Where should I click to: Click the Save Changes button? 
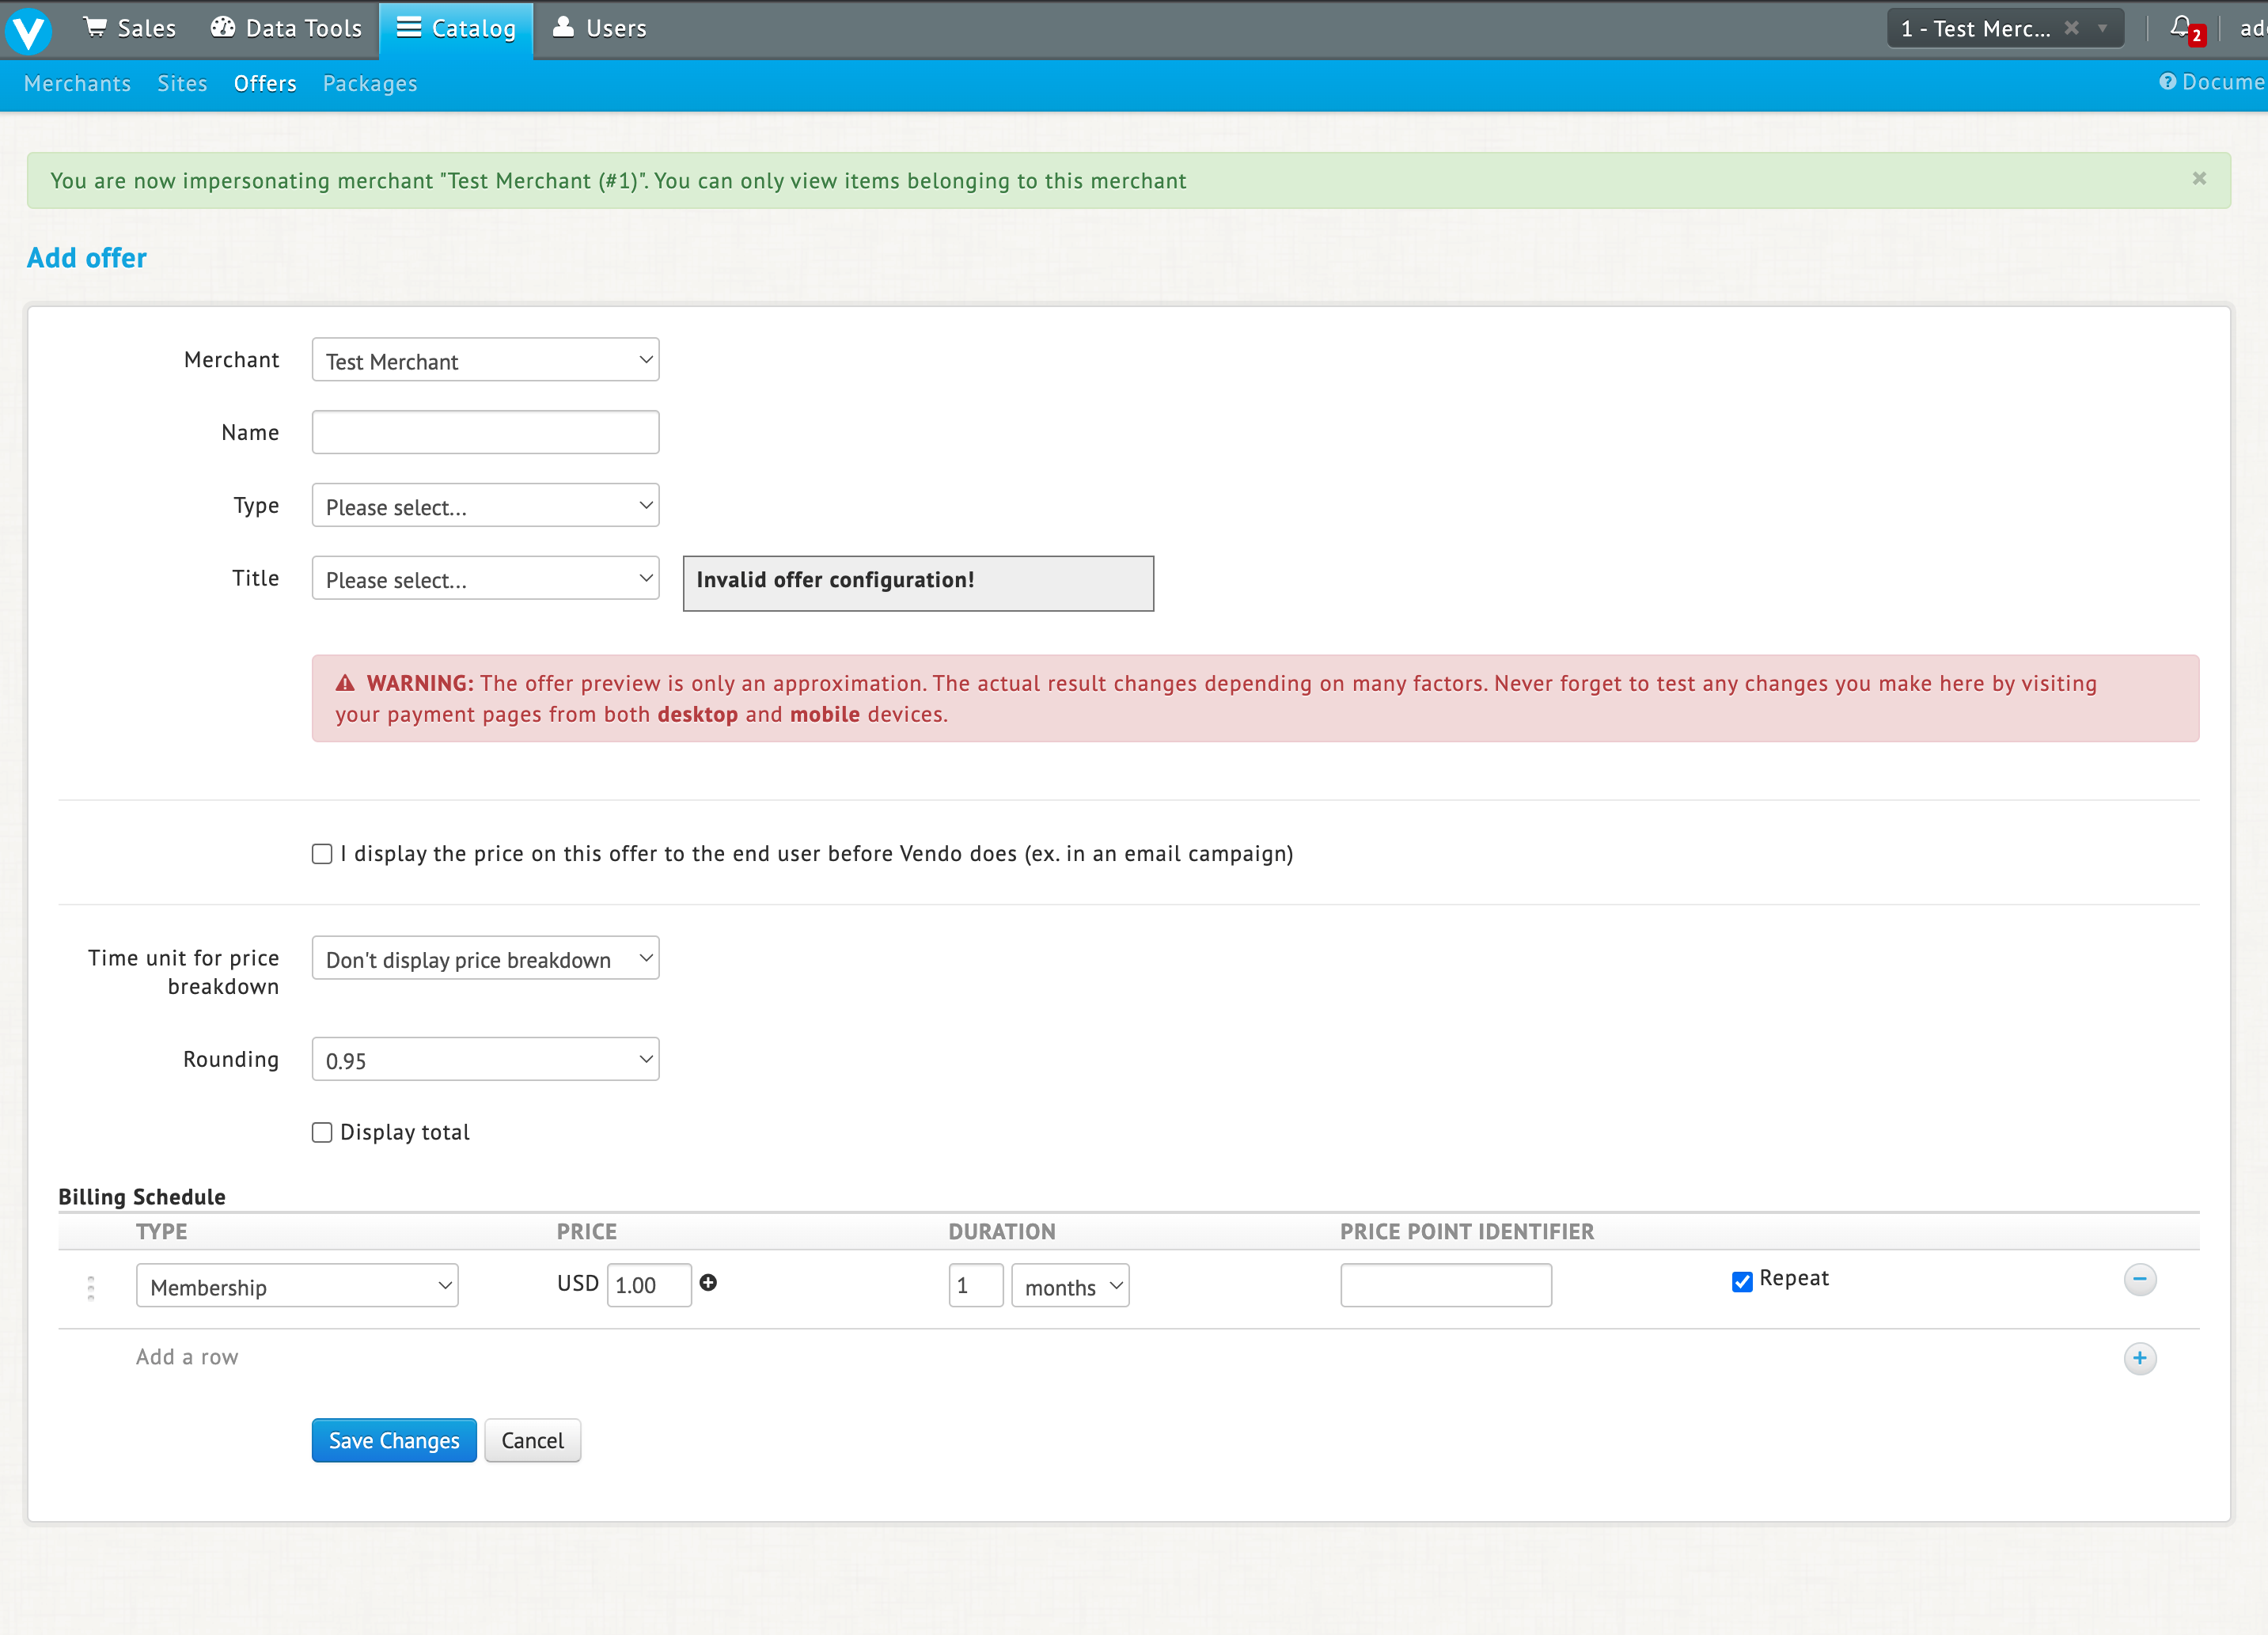[x=394, y=1440]
